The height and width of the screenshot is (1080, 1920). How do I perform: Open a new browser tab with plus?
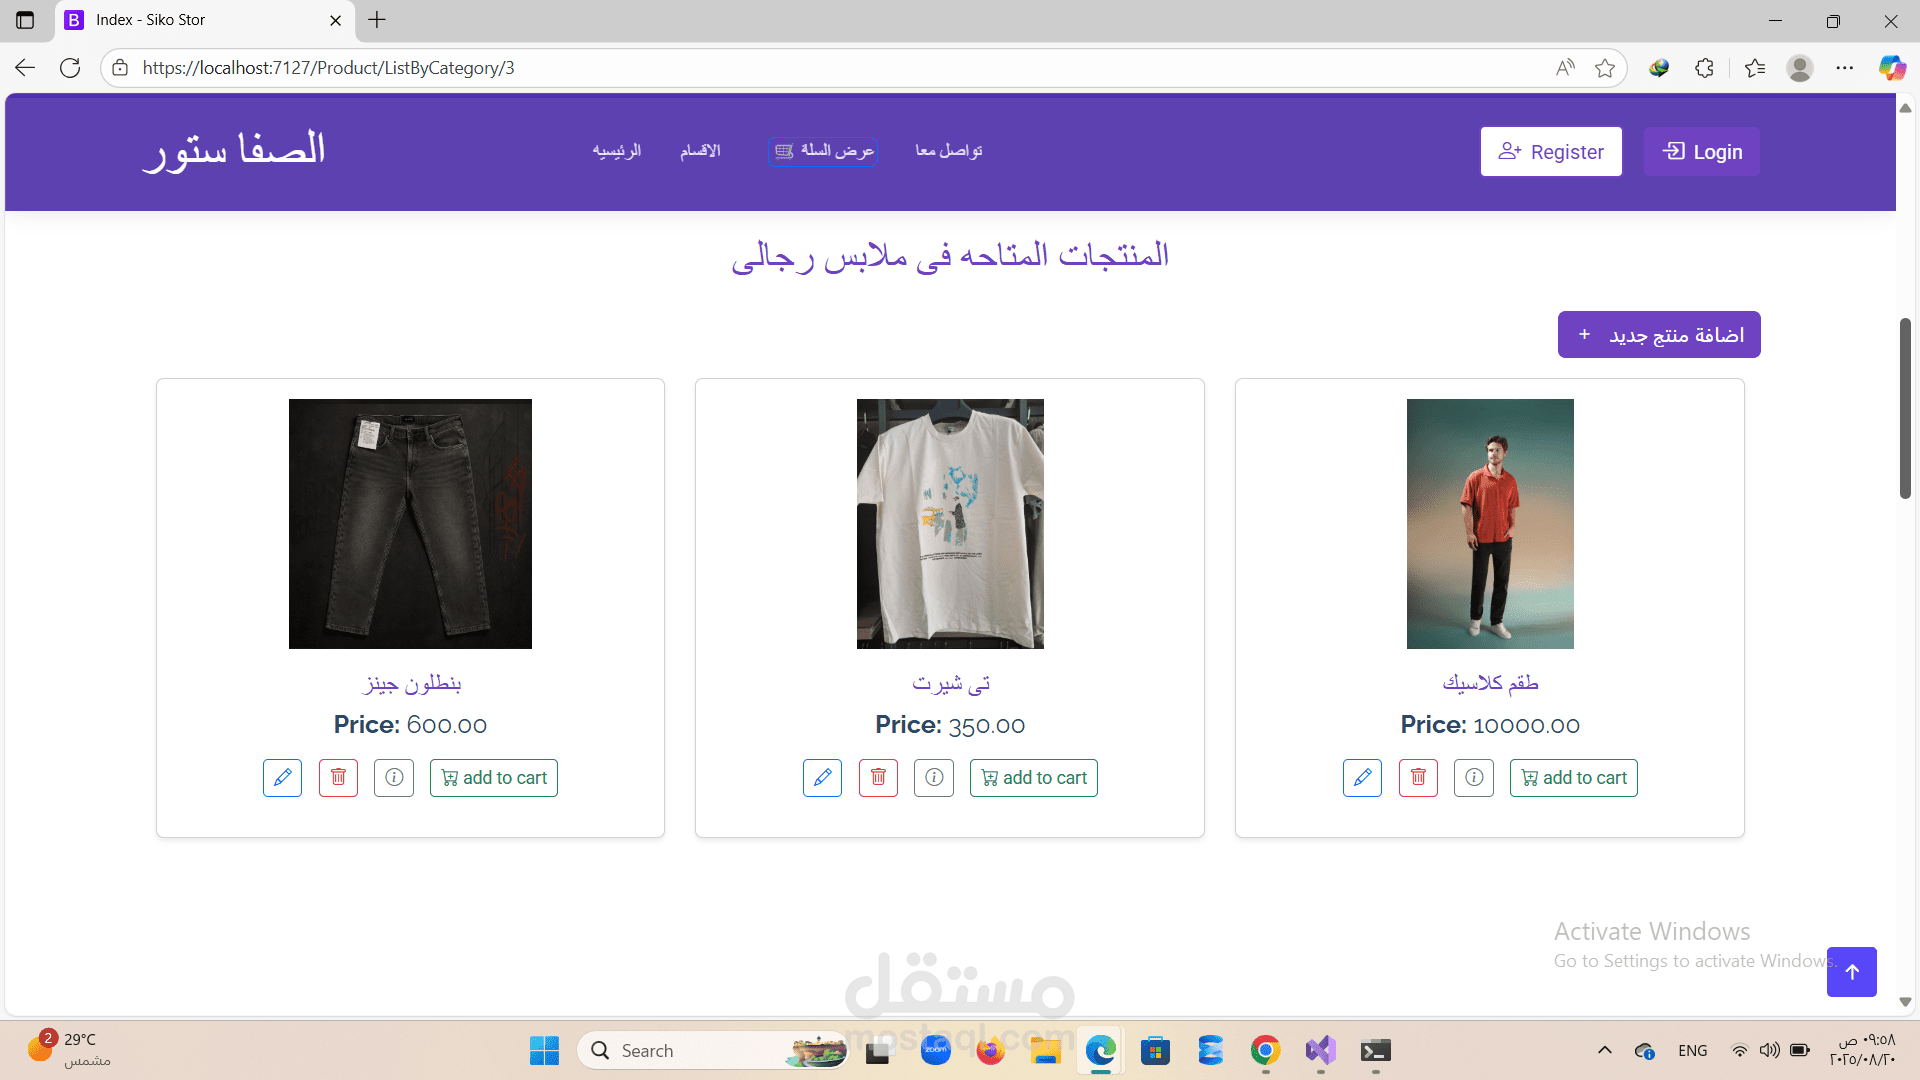coord(377,20)
